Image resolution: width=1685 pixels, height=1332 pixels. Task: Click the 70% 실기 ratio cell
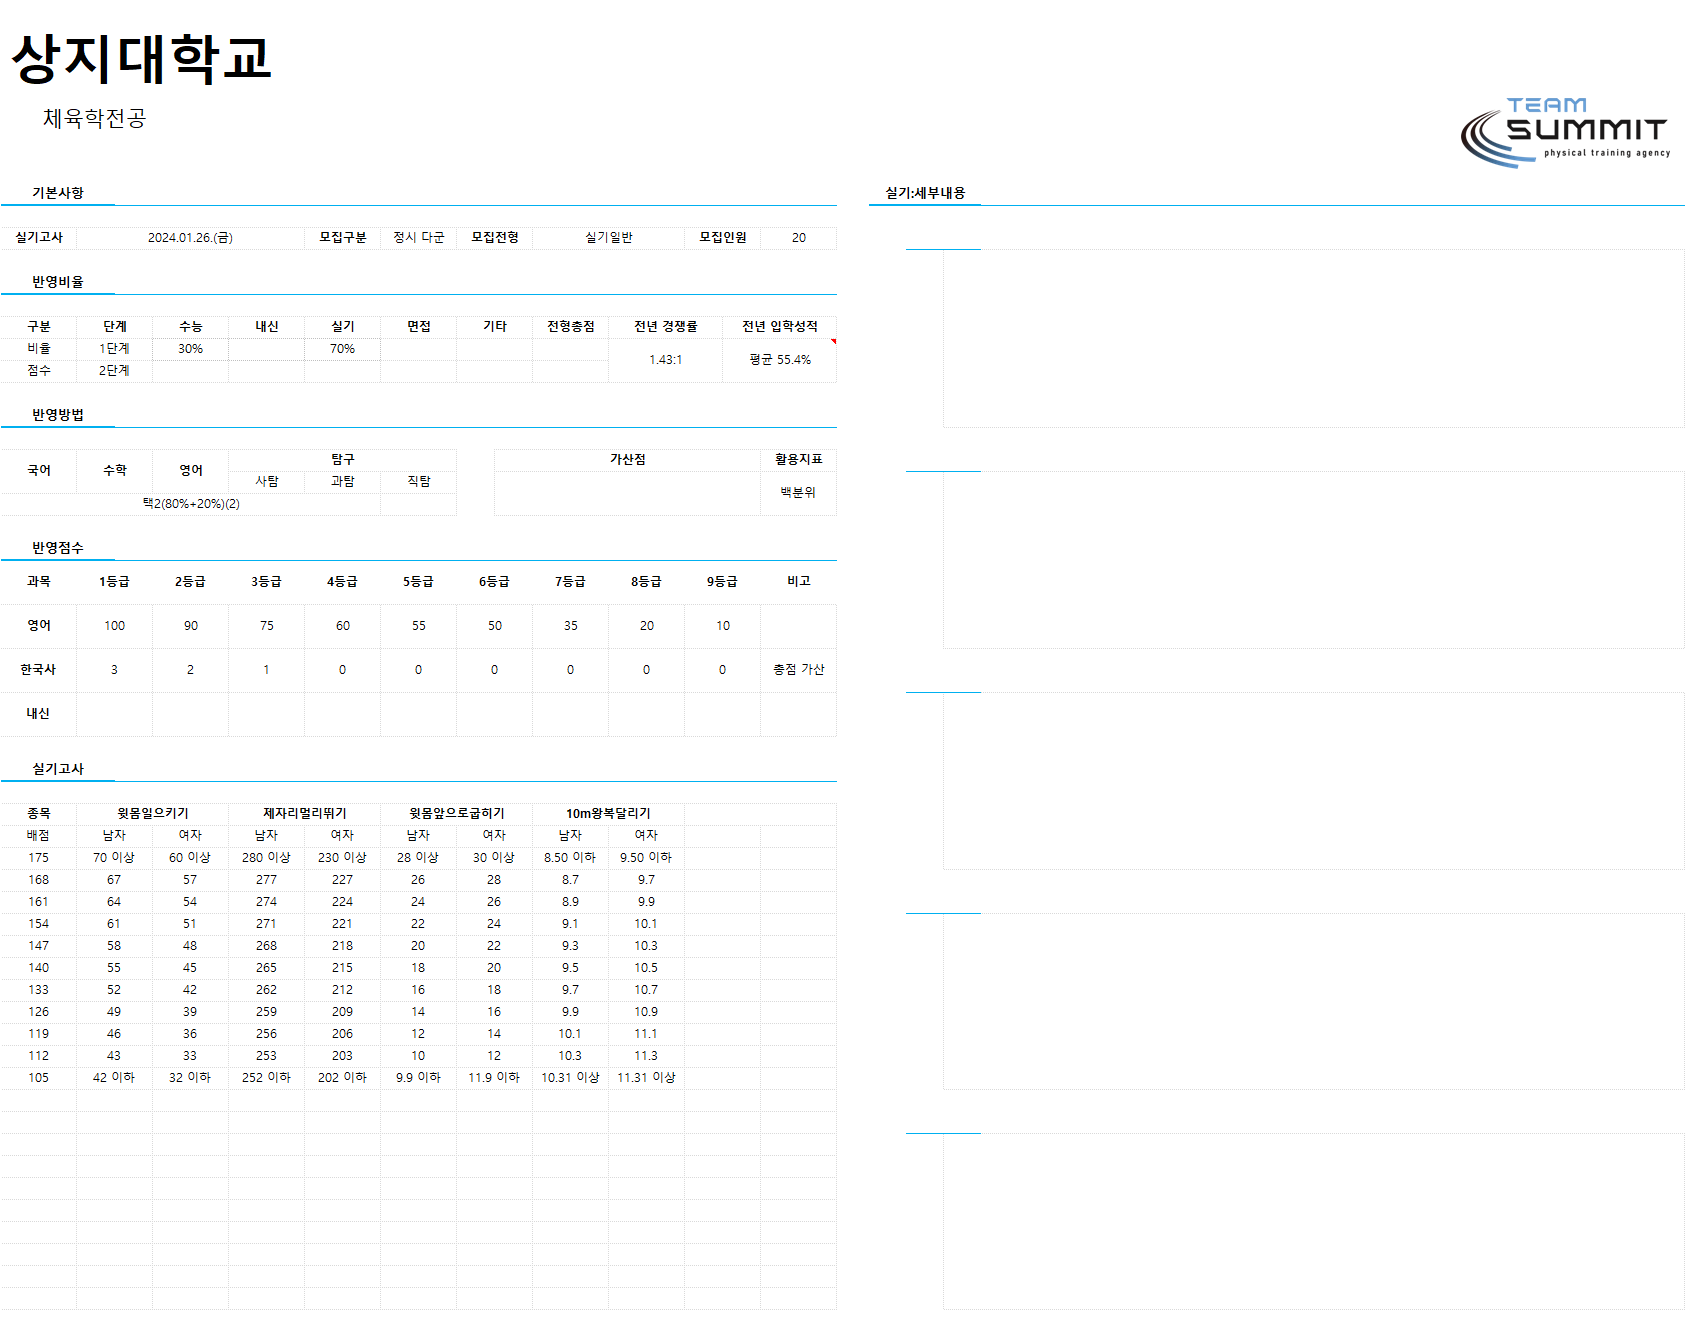343,349
